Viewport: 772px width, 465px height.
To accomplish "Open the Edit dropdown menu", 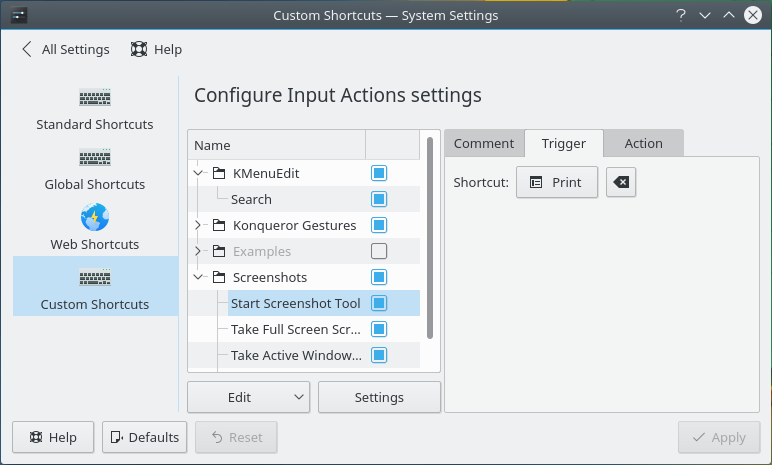I will point(249,397).
